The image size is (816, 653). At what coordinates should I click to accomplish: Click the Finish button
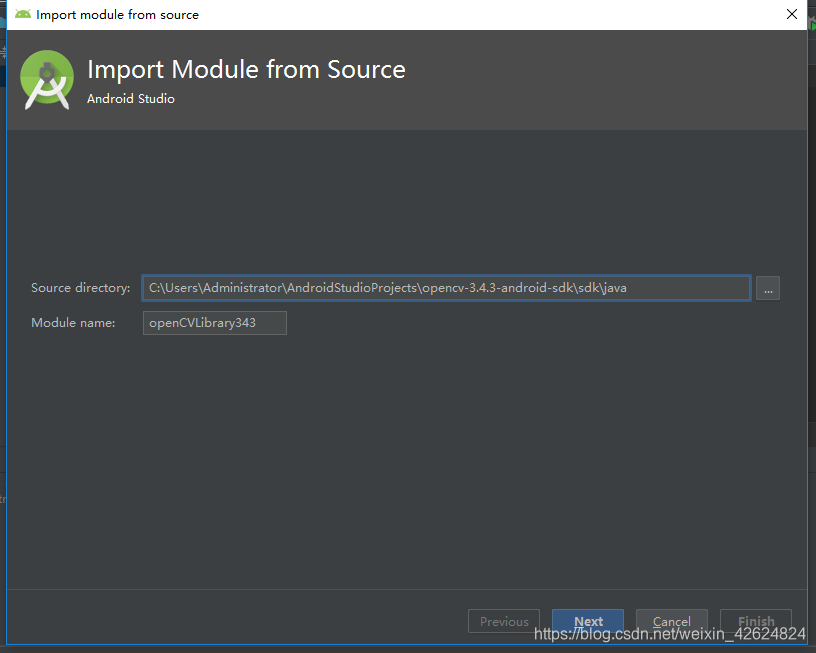756,621
